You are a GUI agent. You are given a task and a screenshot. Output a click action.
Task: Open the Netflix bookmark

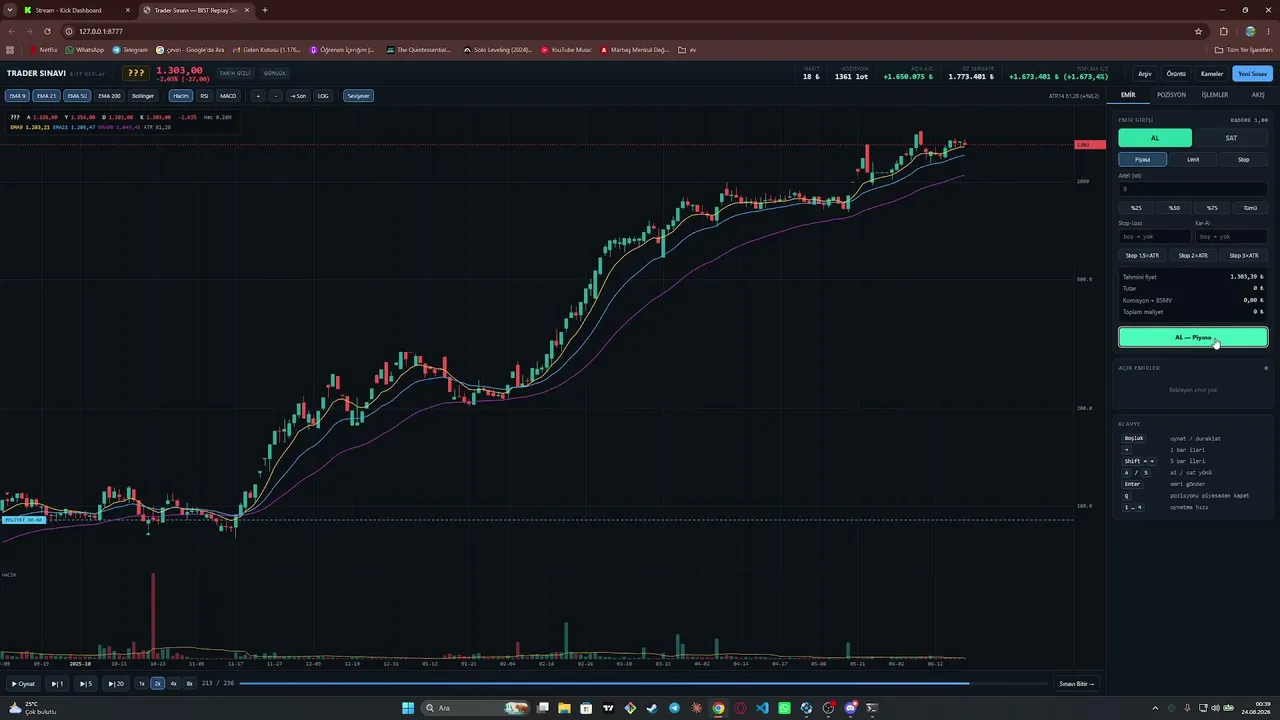coord(43,49)
